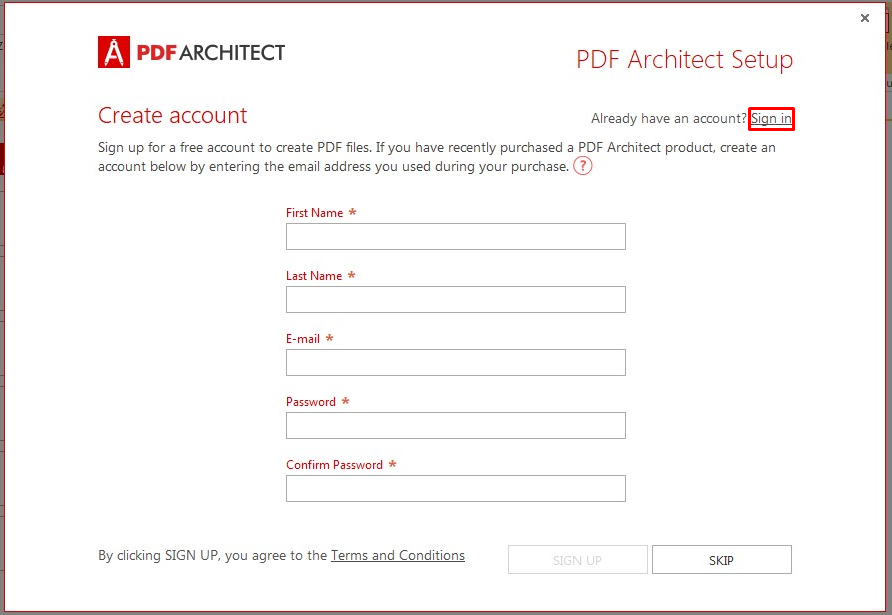
Task: Click the First Name label
Action: click(x=315, y=213)
